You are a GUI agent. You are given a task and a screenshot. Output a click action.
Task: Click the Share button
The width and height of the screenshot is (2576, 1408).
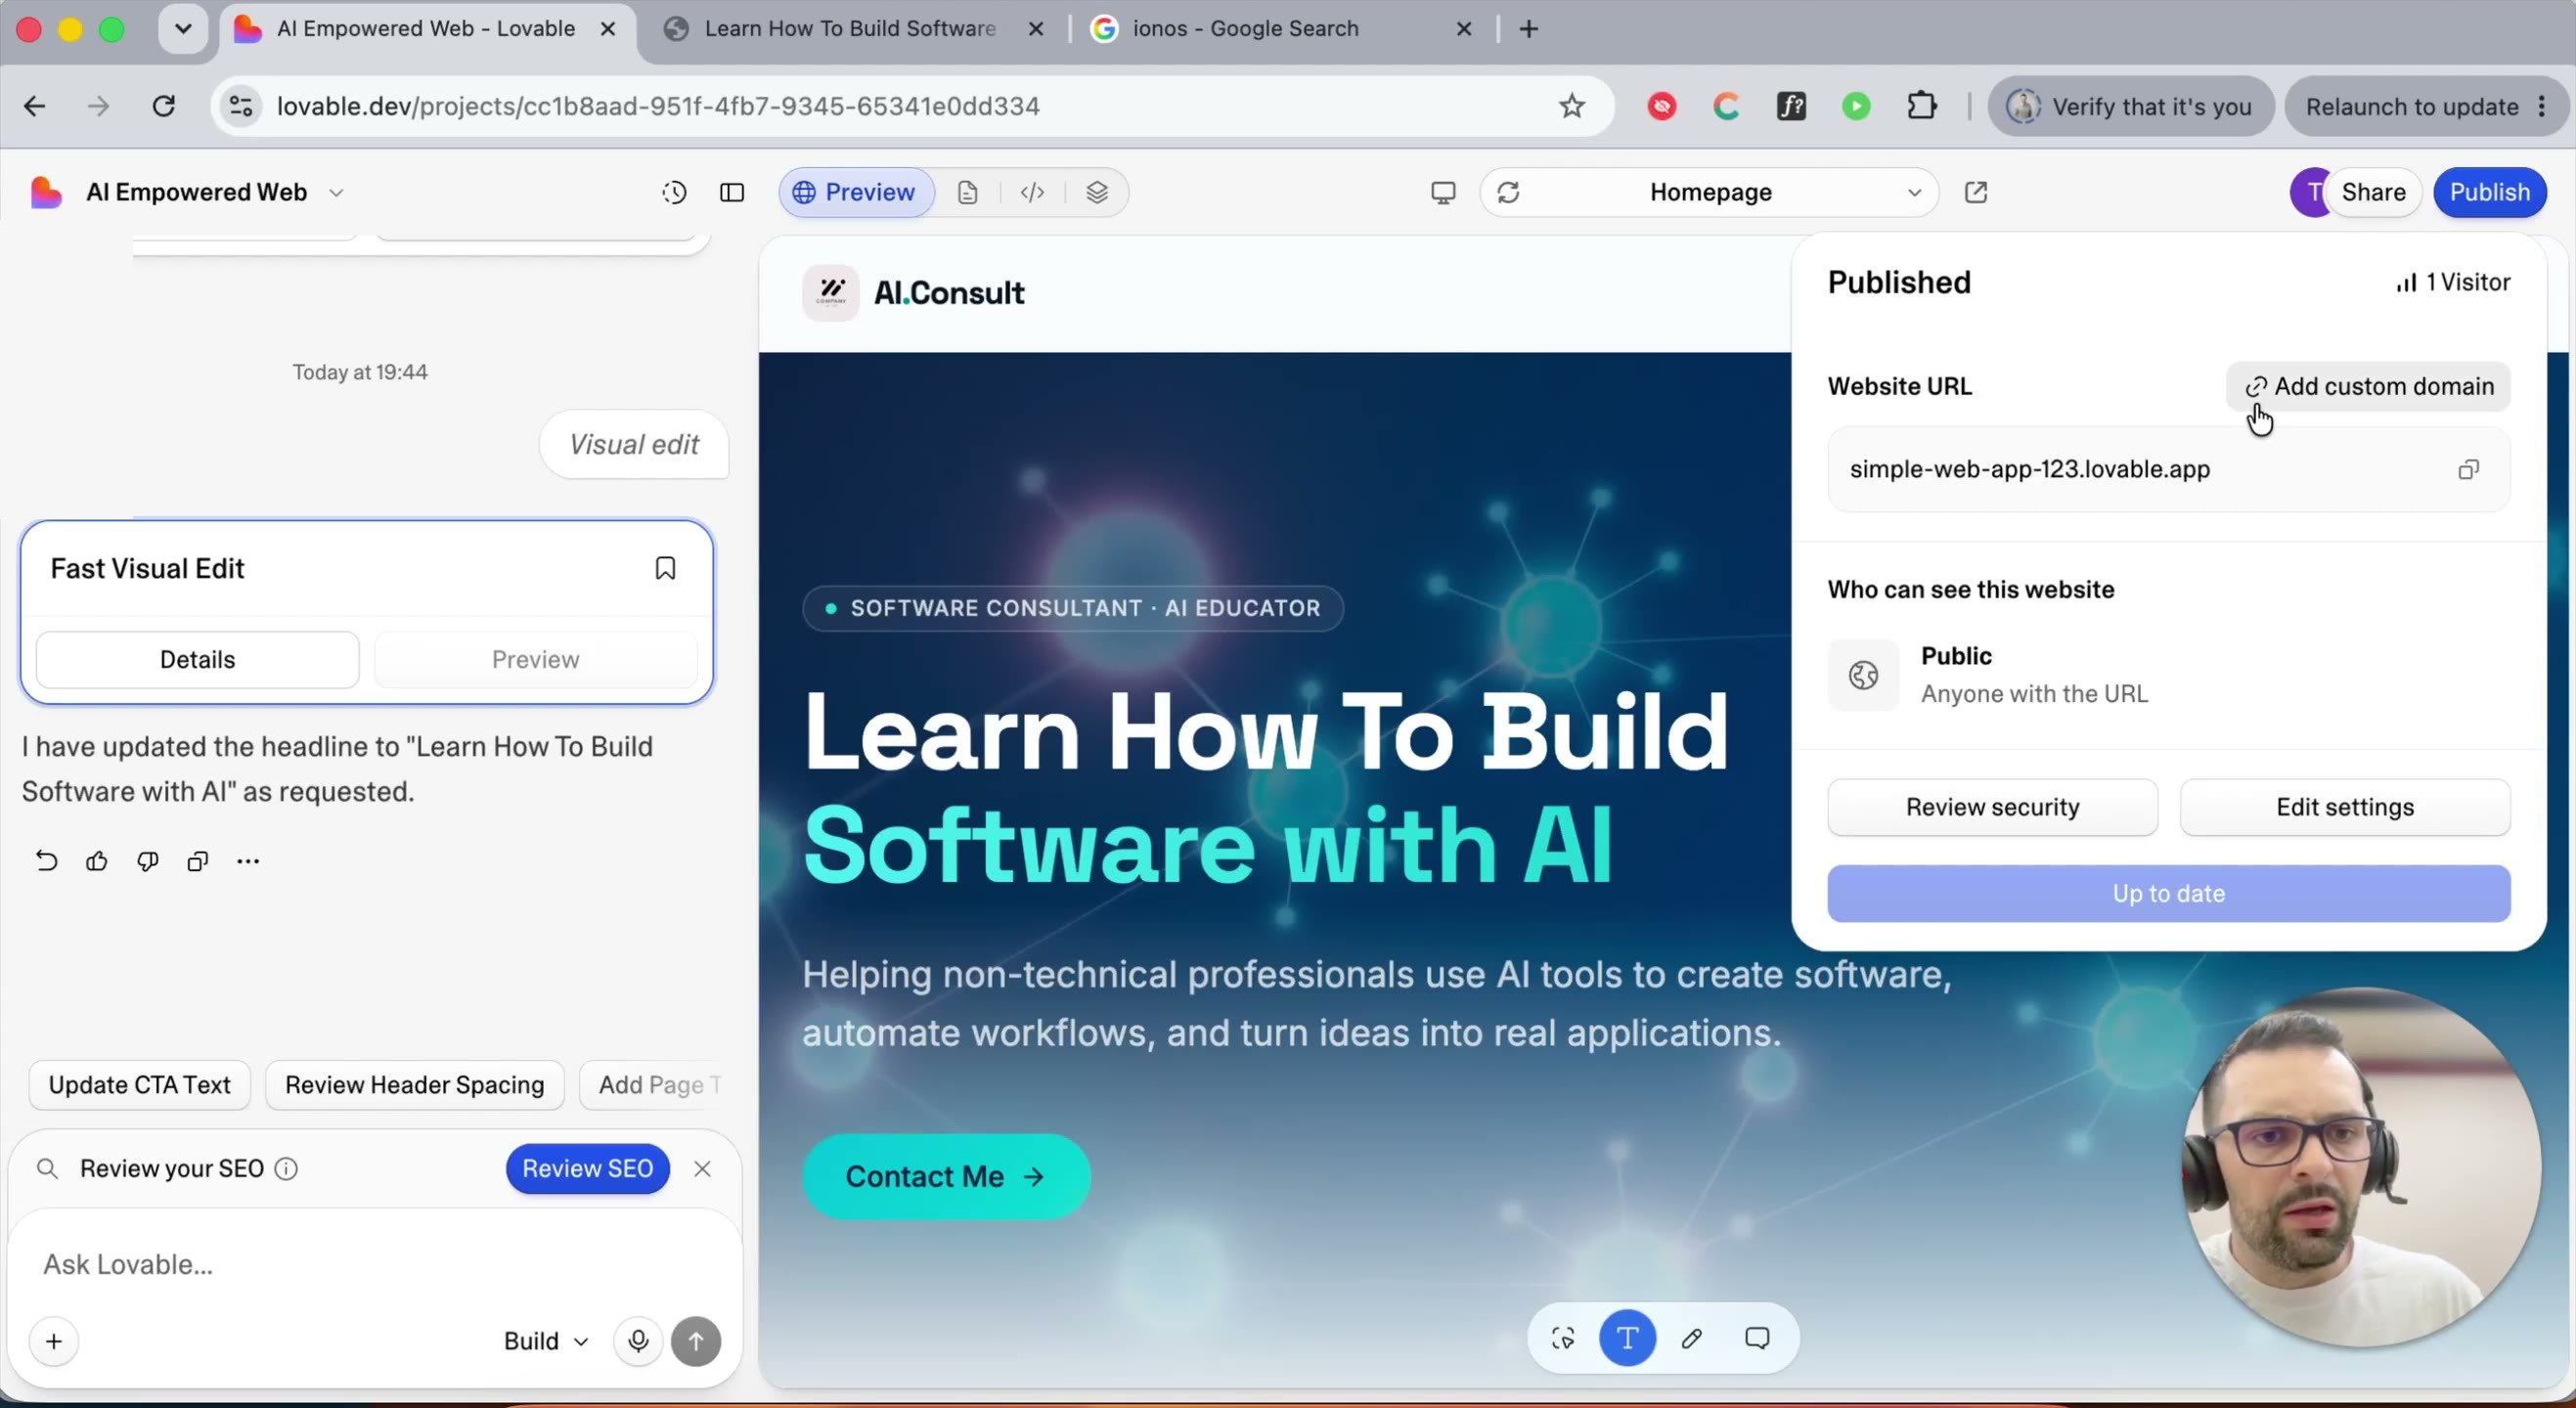pos(2372,192)
